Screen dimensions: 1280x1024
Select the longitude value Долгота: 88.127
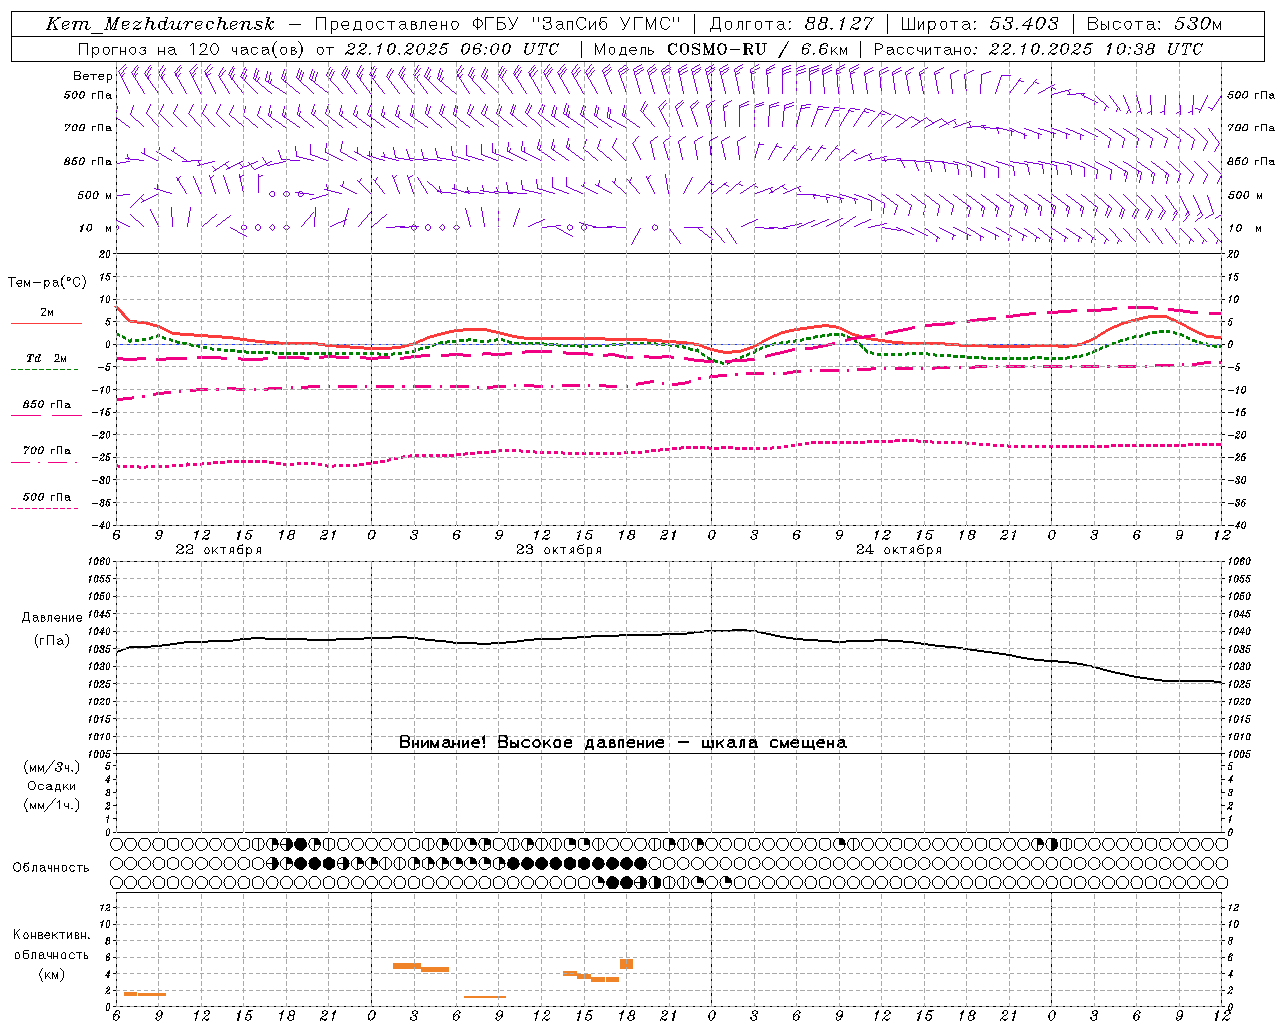791,24
